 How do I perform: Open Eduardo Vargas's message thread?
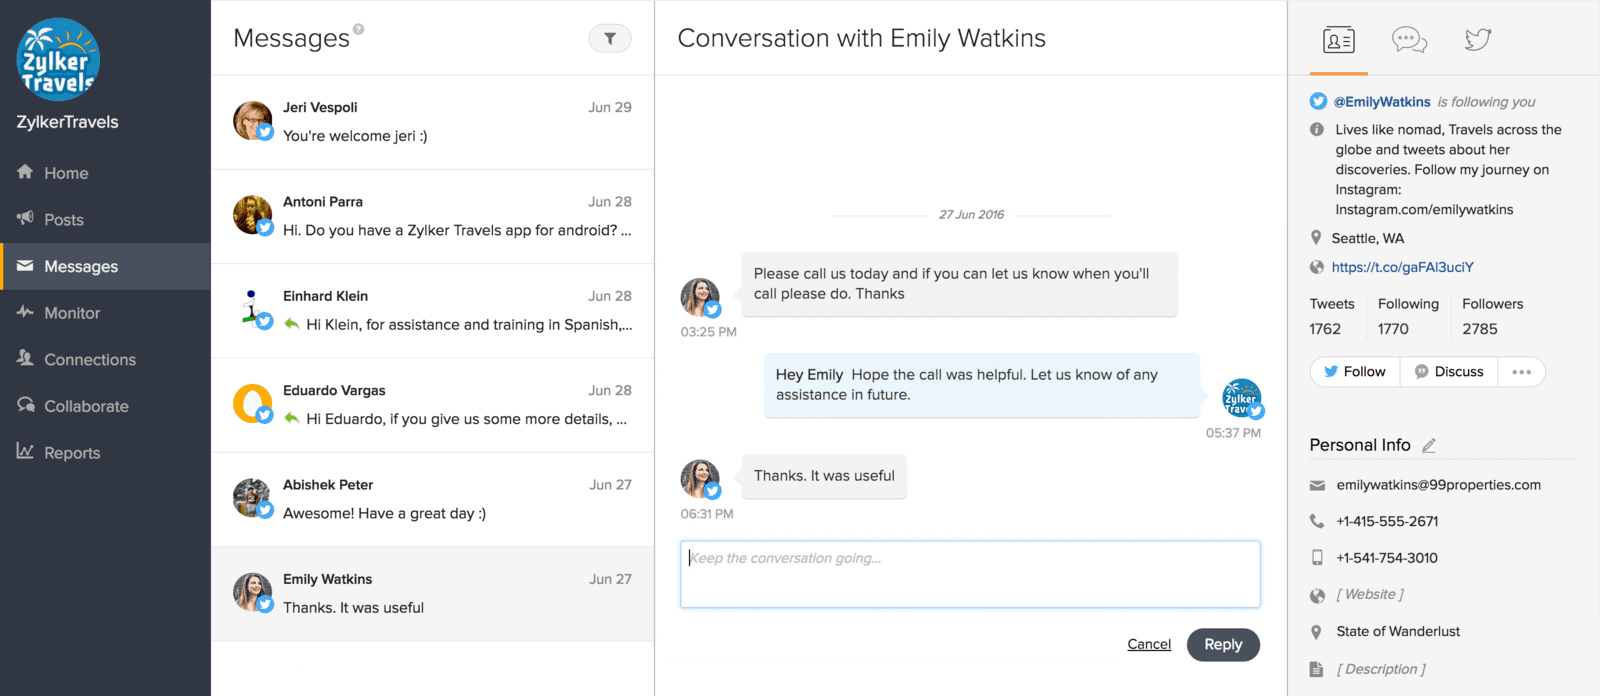coord(432,405)
